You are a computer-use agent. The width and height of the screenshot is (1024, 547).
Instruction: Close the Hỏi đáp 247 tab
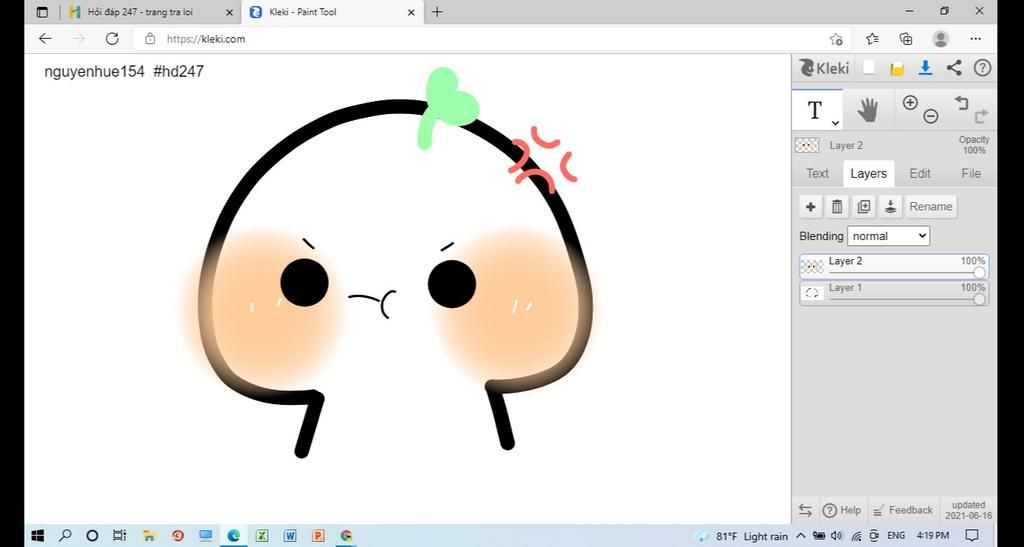click(x=229, y=12)
